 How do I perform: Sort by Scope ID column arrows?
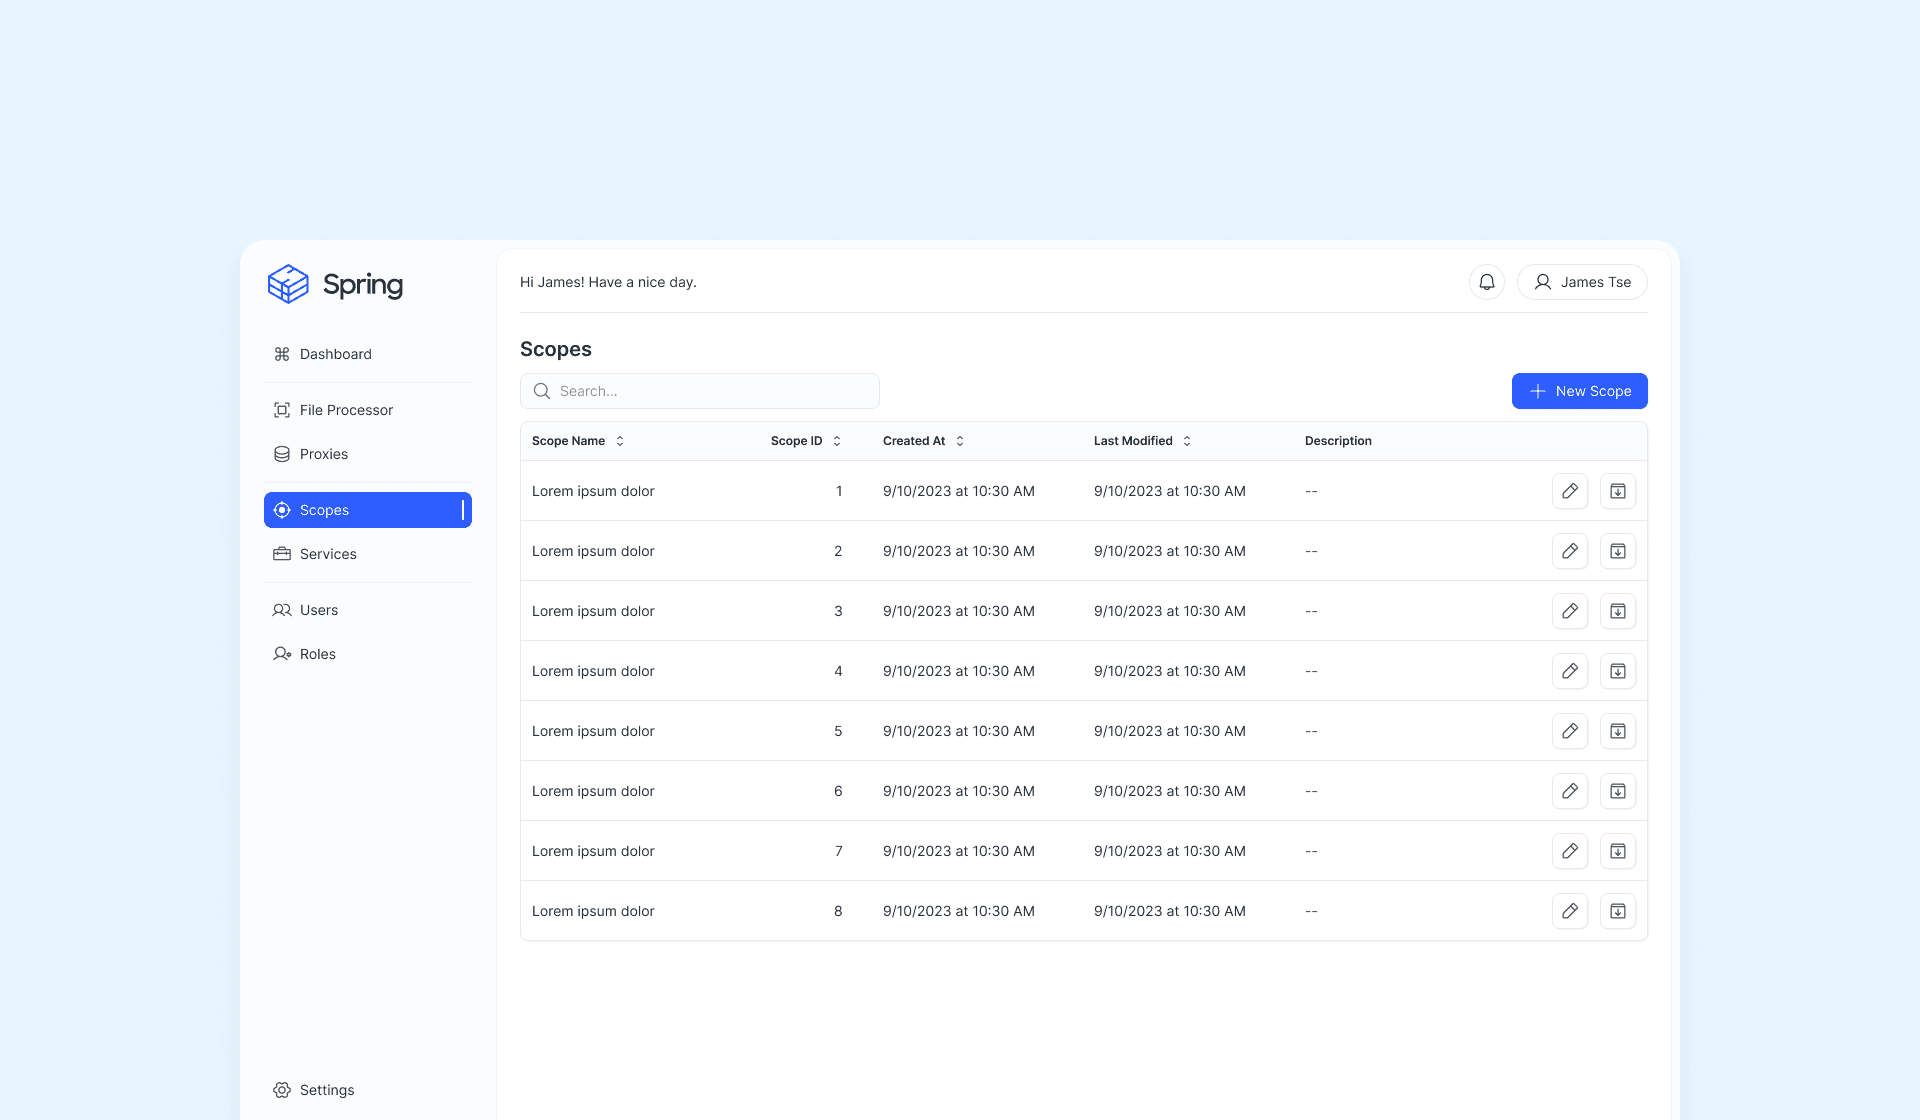click(x=837, y=441)
